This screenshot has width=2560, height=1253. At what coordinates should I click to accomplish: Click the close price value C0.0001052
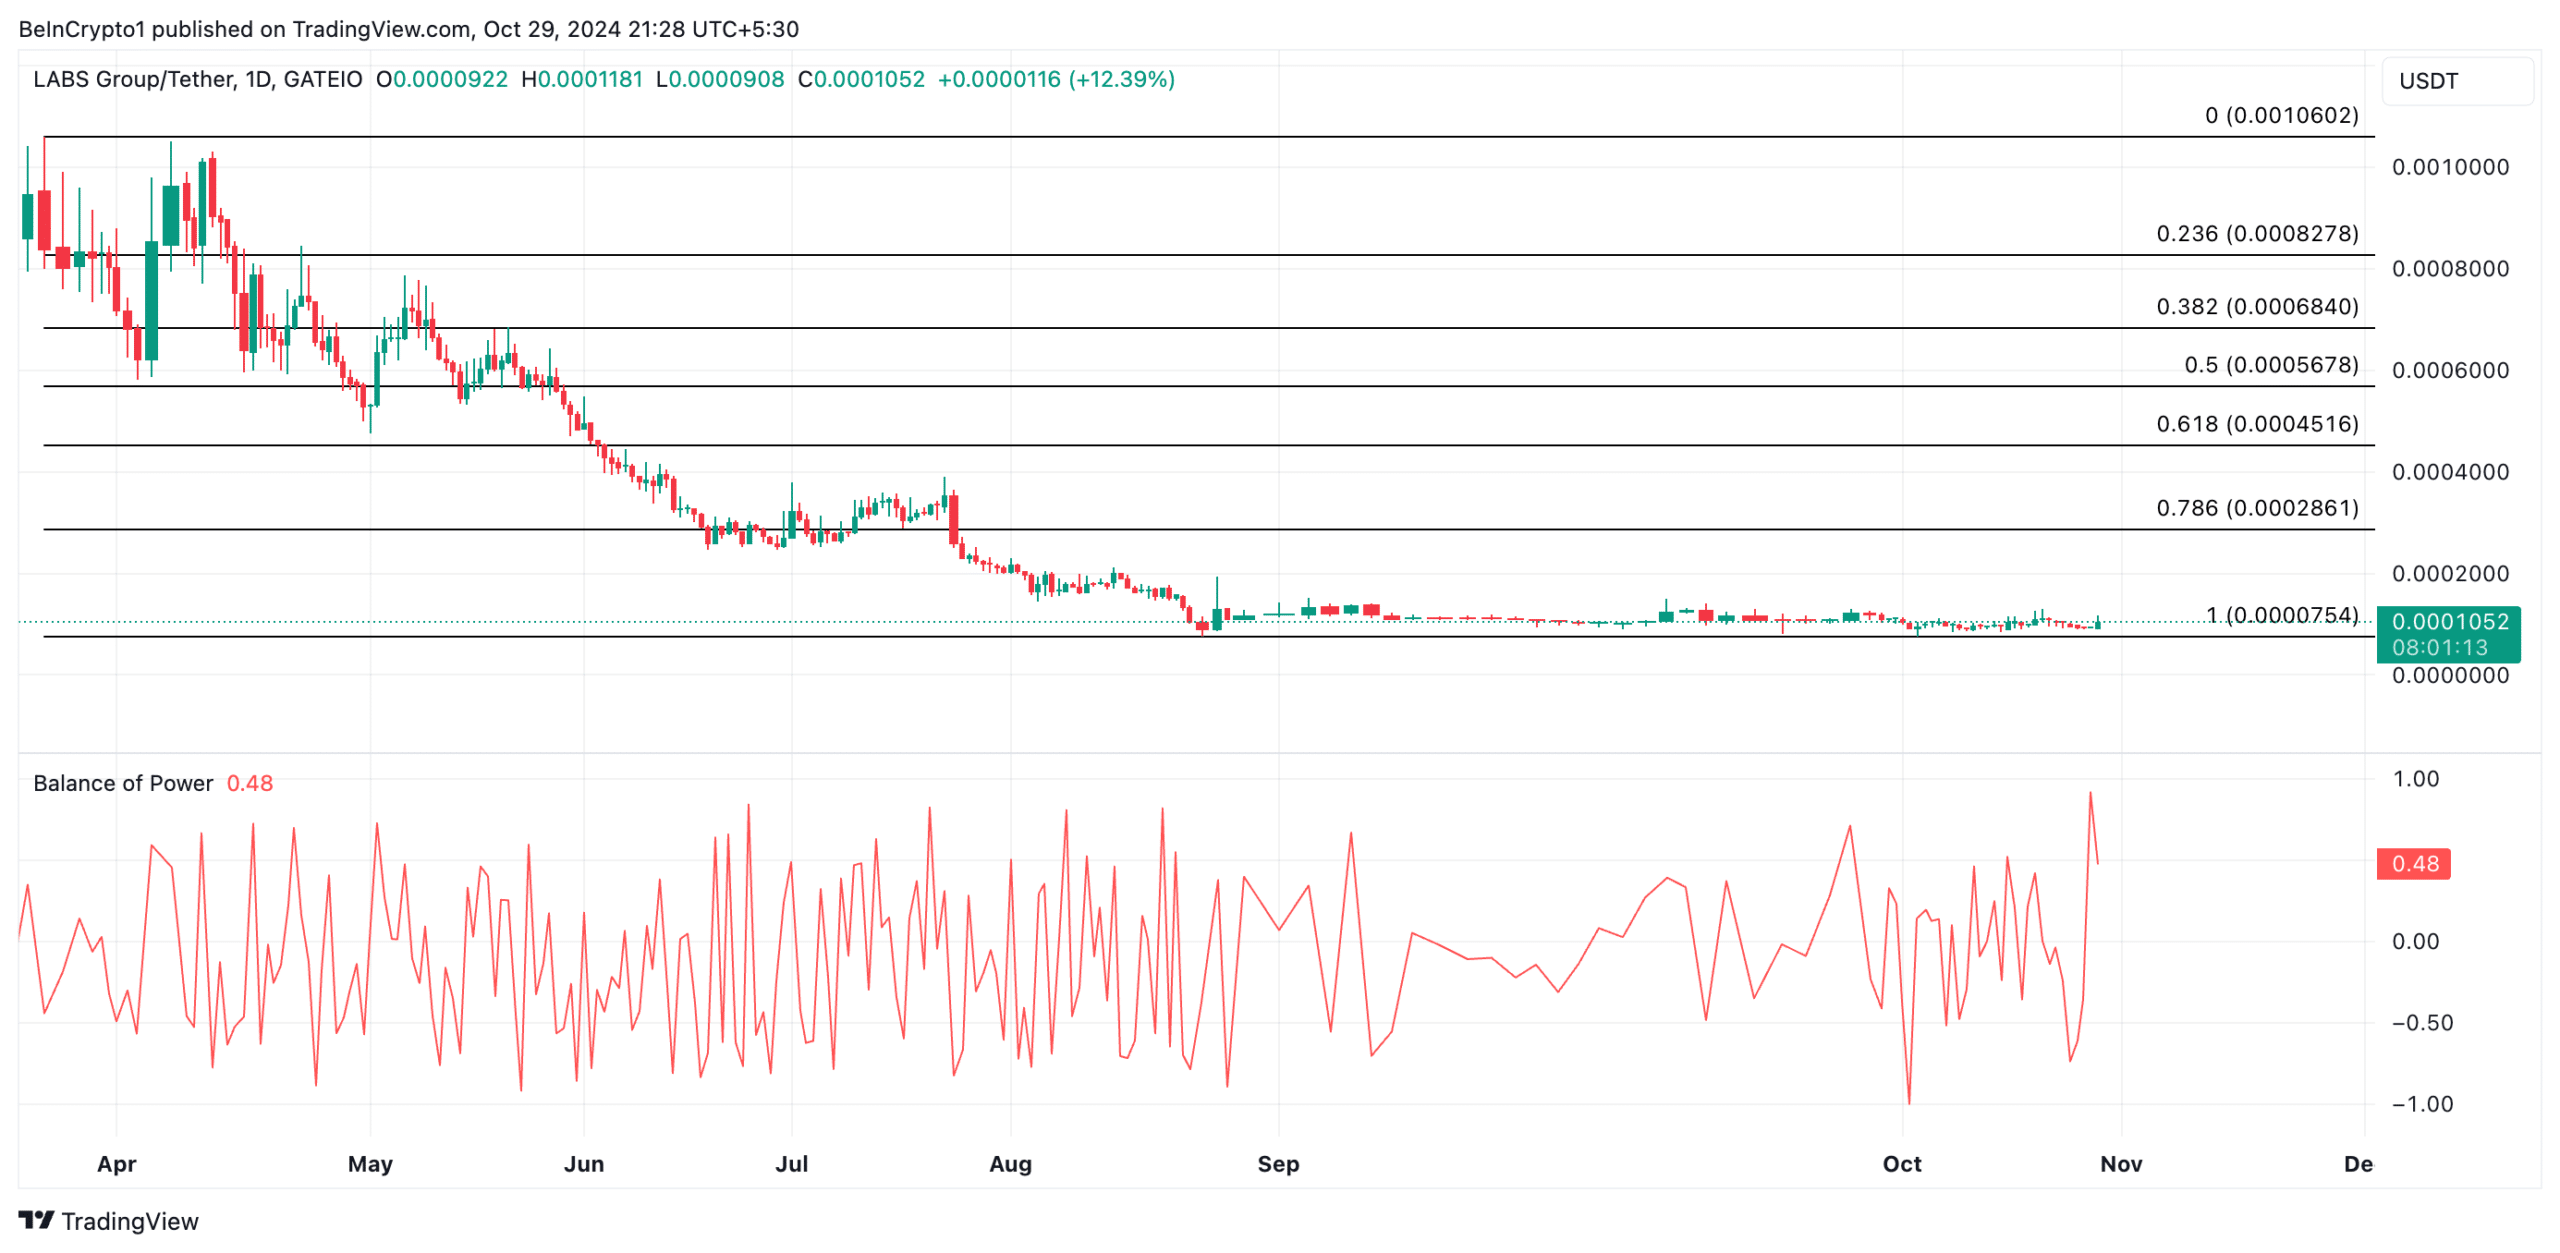click(861, 79)
